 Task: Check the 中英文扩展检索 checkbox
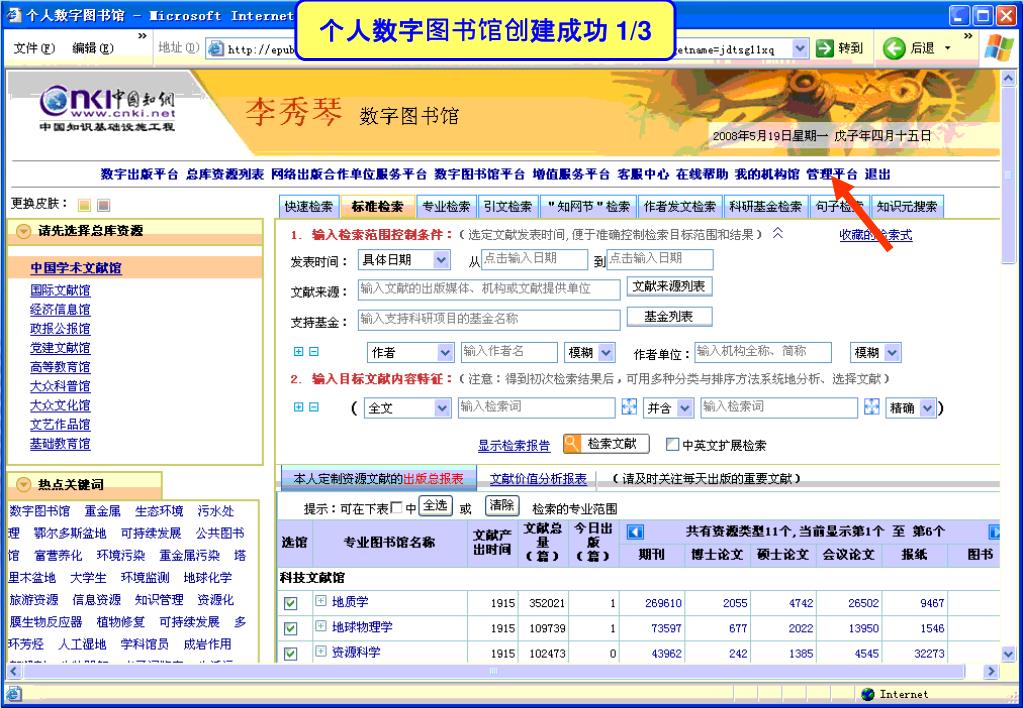click(x=672, y=444)
